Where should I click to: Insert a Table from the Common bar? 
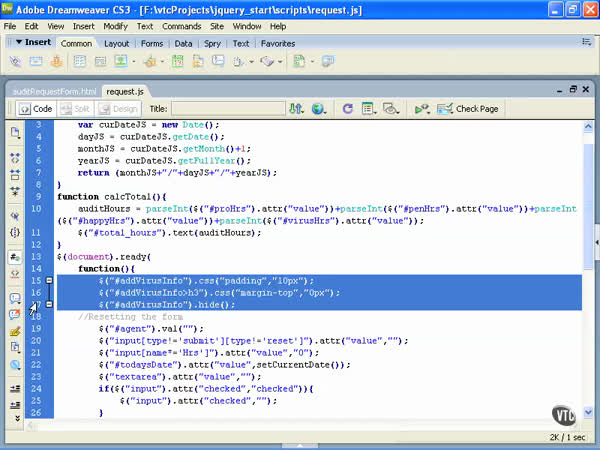(x=80, y=61)
